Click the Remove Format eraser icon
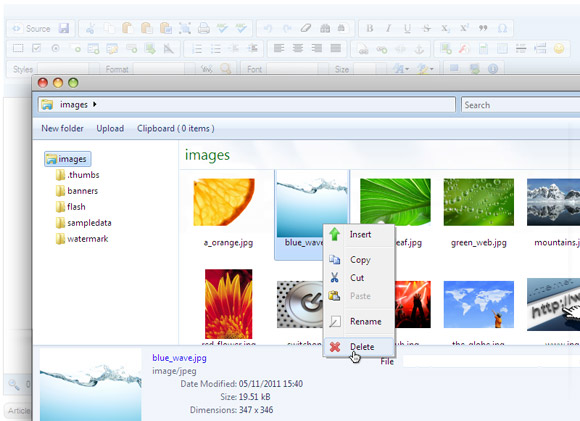The width and height of the screenshot is (580, 421). [306, 28]
